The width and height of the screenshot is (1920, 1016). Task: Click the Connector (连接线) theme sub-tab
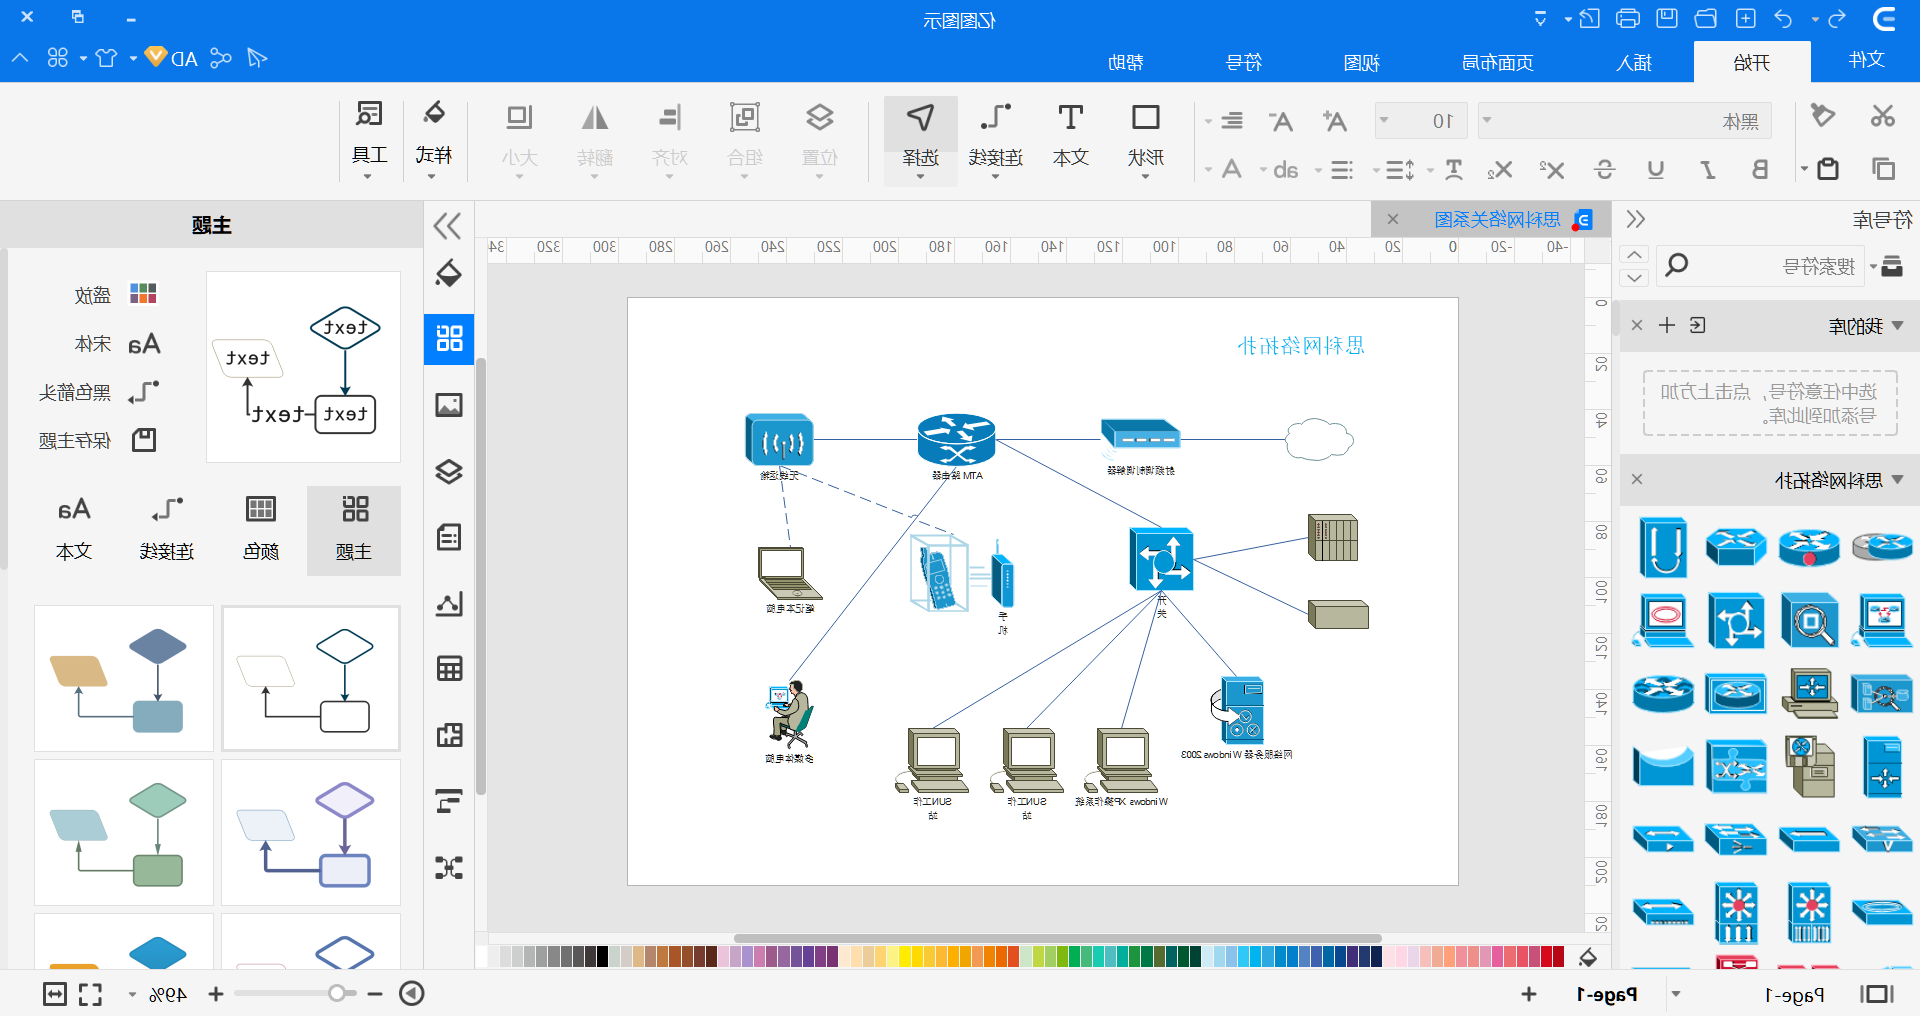coord(167,530)
